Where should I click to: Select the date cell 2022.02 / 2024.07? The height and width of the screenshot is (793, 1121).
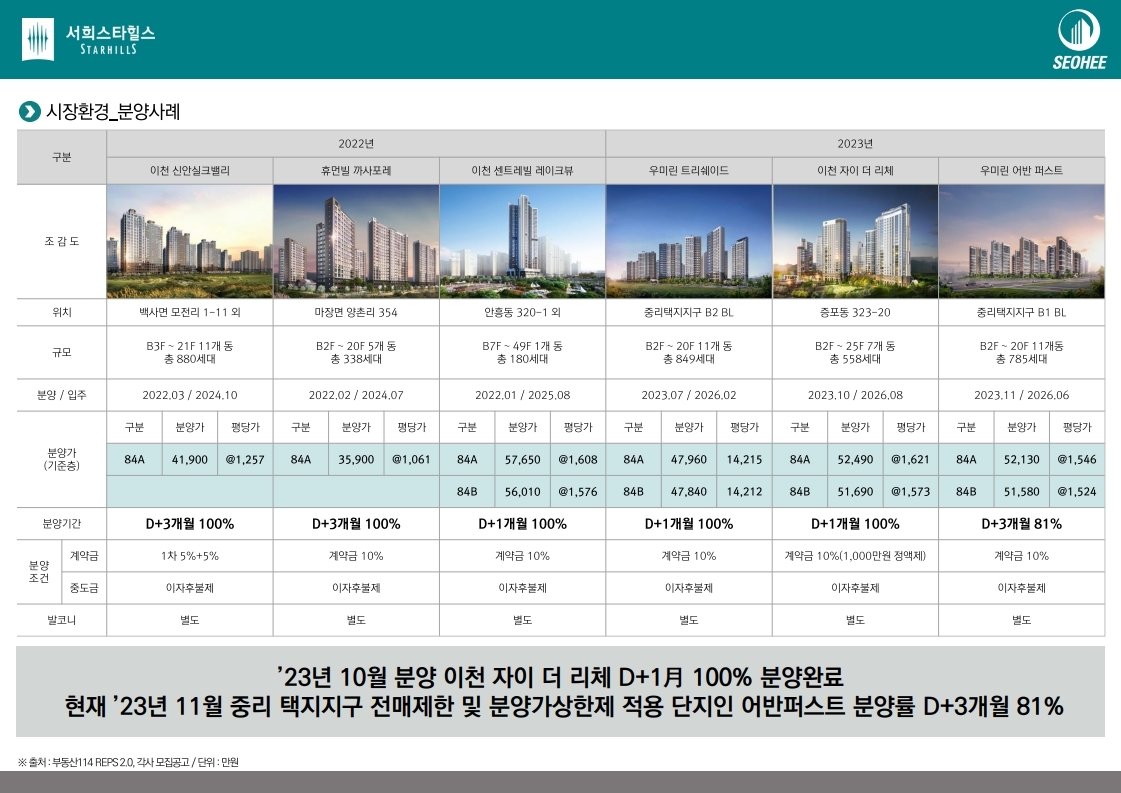click(356, 395)
